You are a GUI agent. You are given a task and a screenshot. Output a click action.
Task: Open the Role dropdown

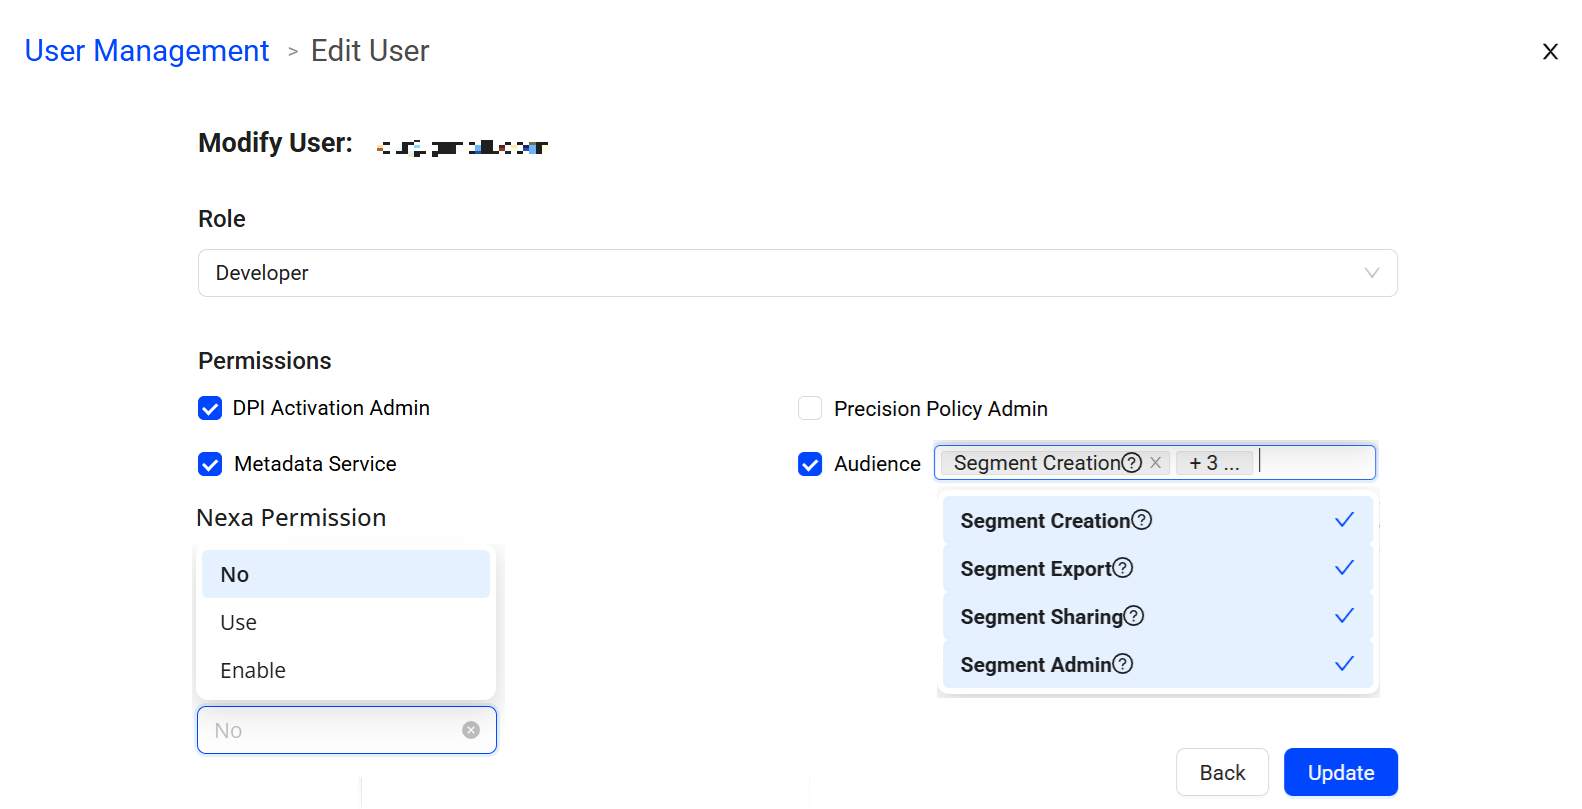(x=797, y=273)
